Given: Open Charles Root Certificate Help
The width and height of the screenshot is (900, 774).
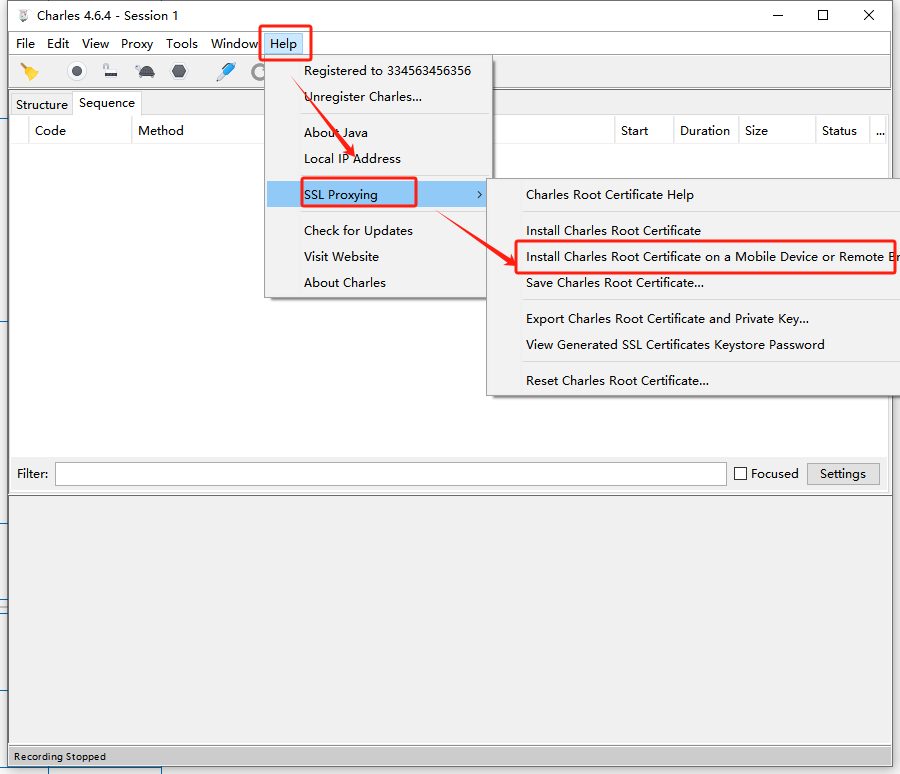Looking at the screenshot, I should [x=610, y=195].
